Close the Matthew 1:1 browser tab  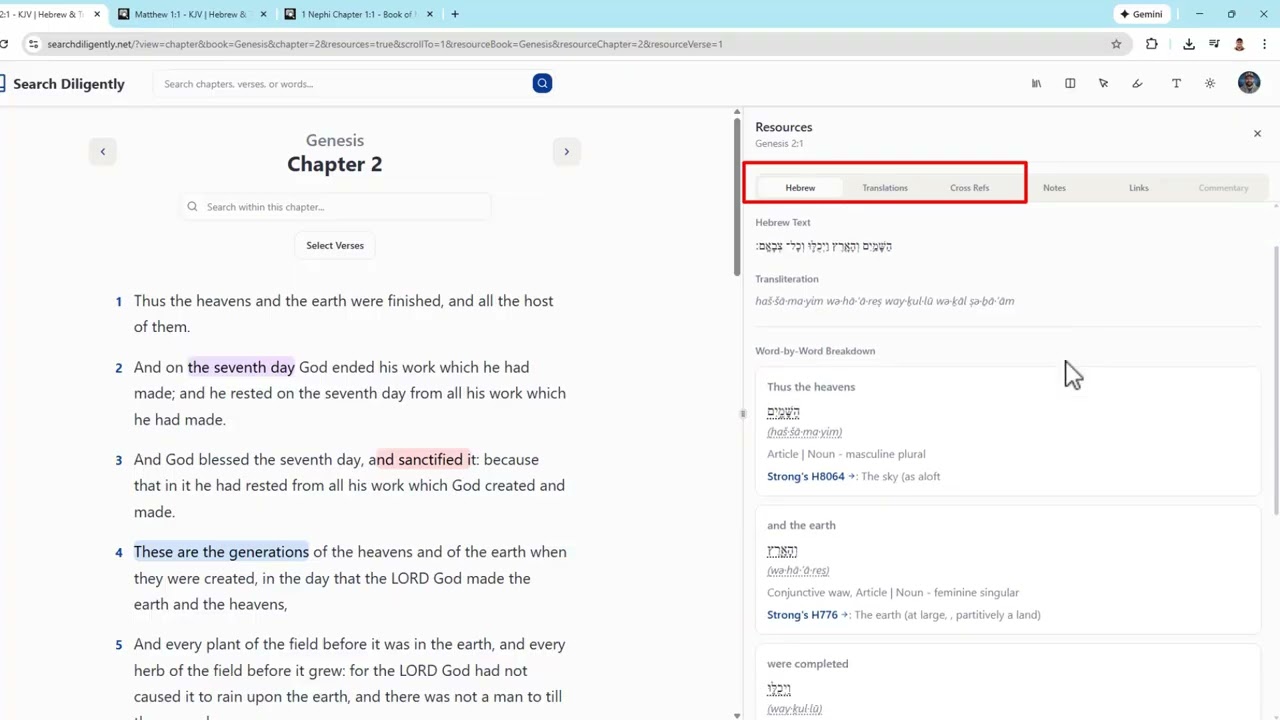coord(264,14)
